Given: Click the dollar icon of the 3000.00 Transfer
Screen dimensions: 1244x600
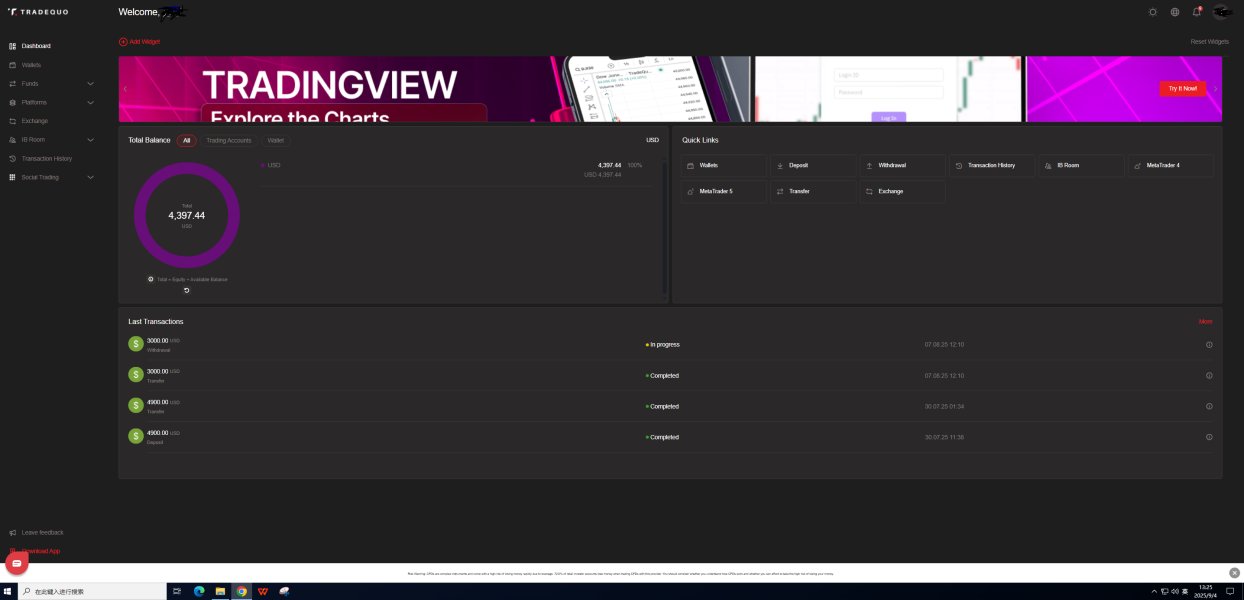Looking at the screenshot, I should (136, 375).
